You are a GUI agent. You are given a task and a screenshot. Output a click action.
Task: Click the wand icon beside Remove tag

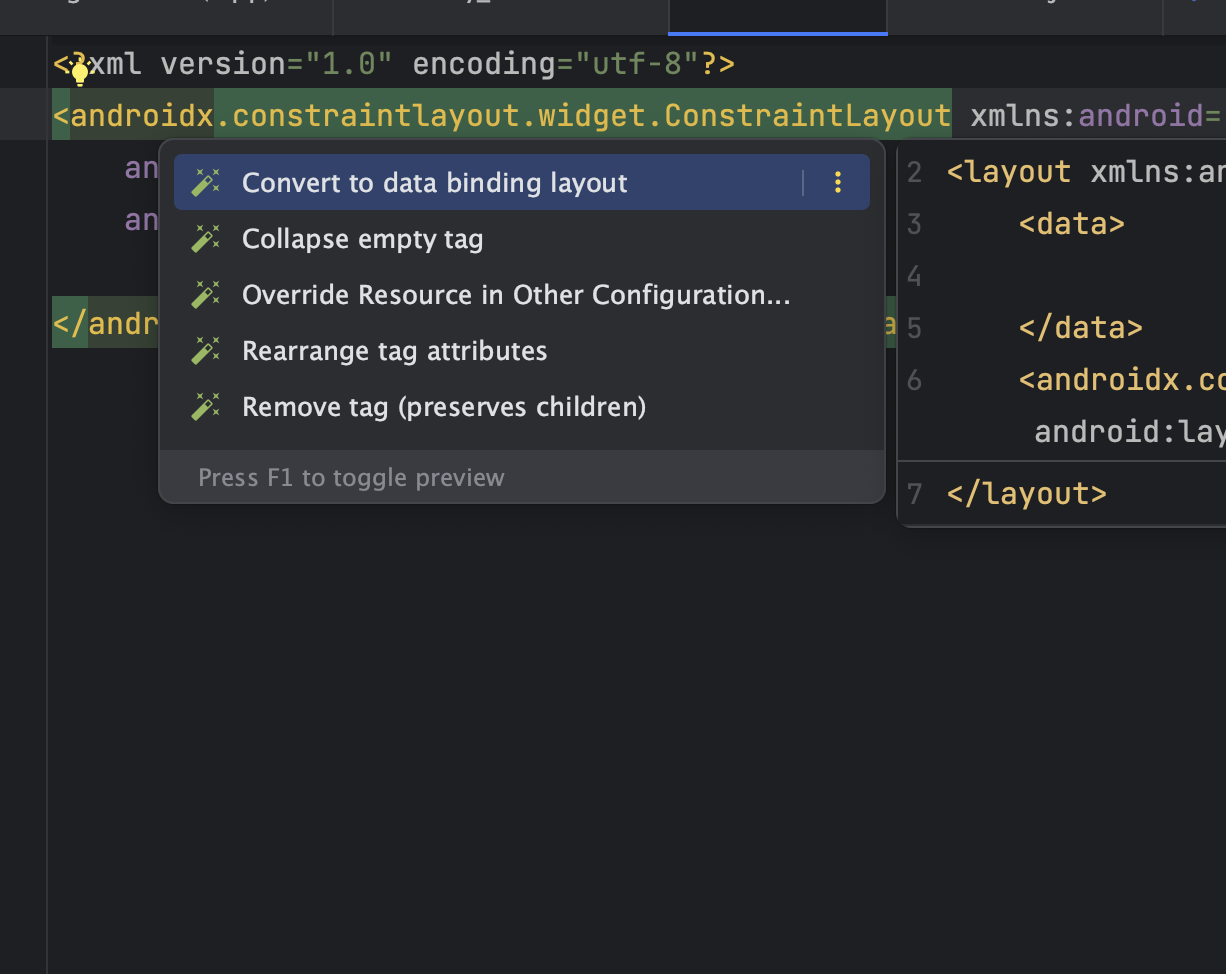point(205,407)
